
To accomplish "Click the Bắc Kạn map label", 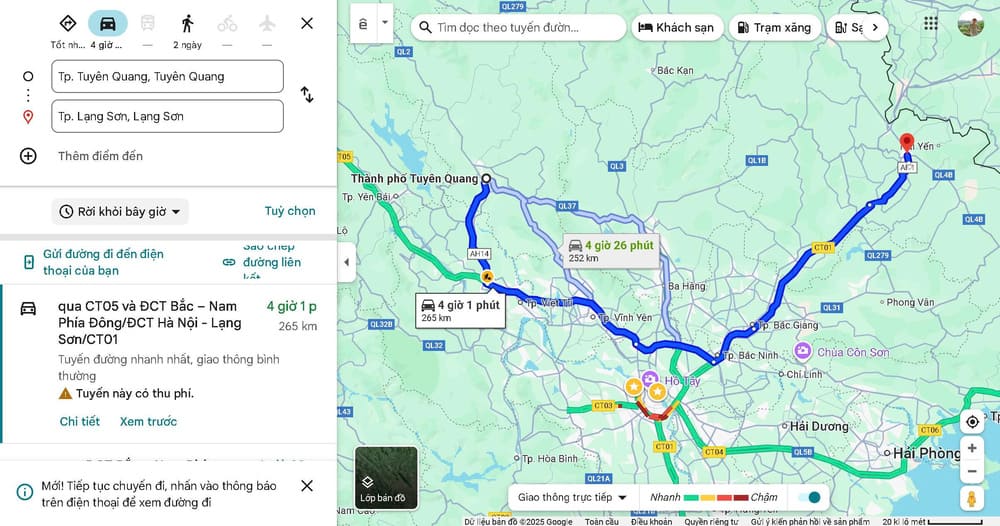I will point(675,70).
